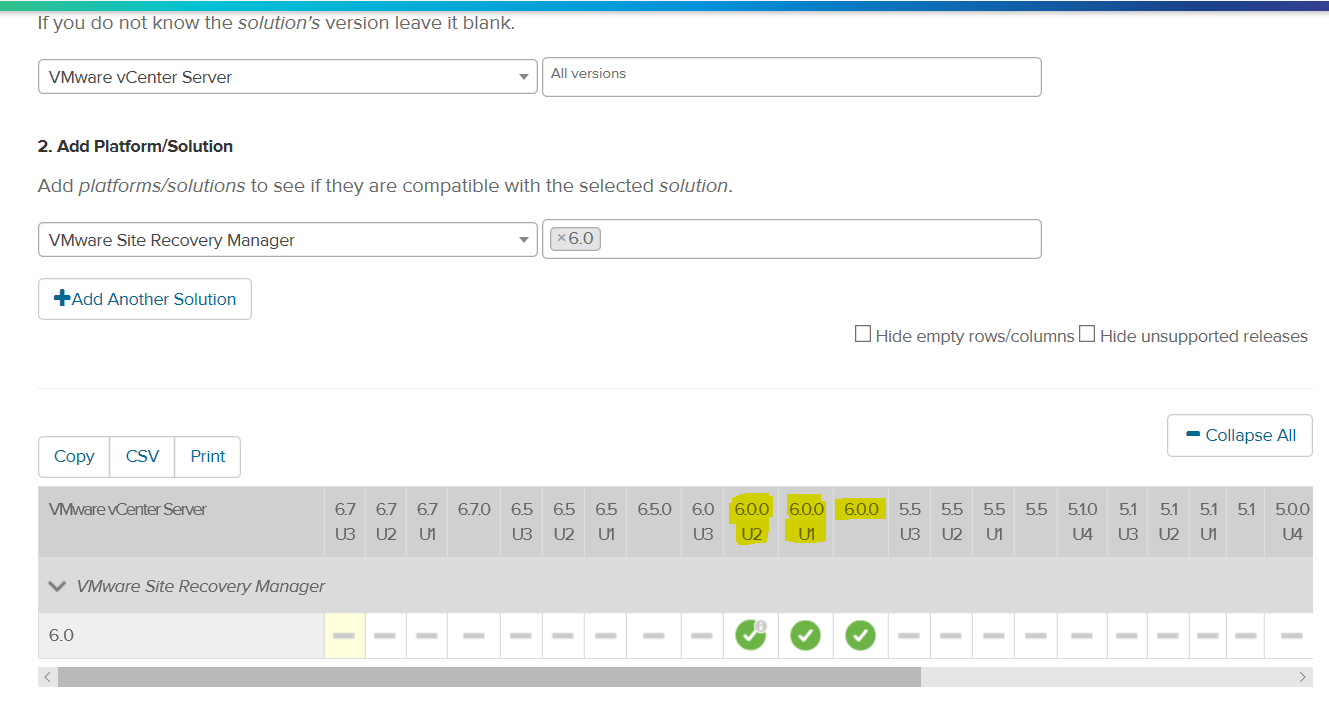Click the 6.5 U2 column header
This screenshot has height=709, width=1329.
tap(564, 521)
